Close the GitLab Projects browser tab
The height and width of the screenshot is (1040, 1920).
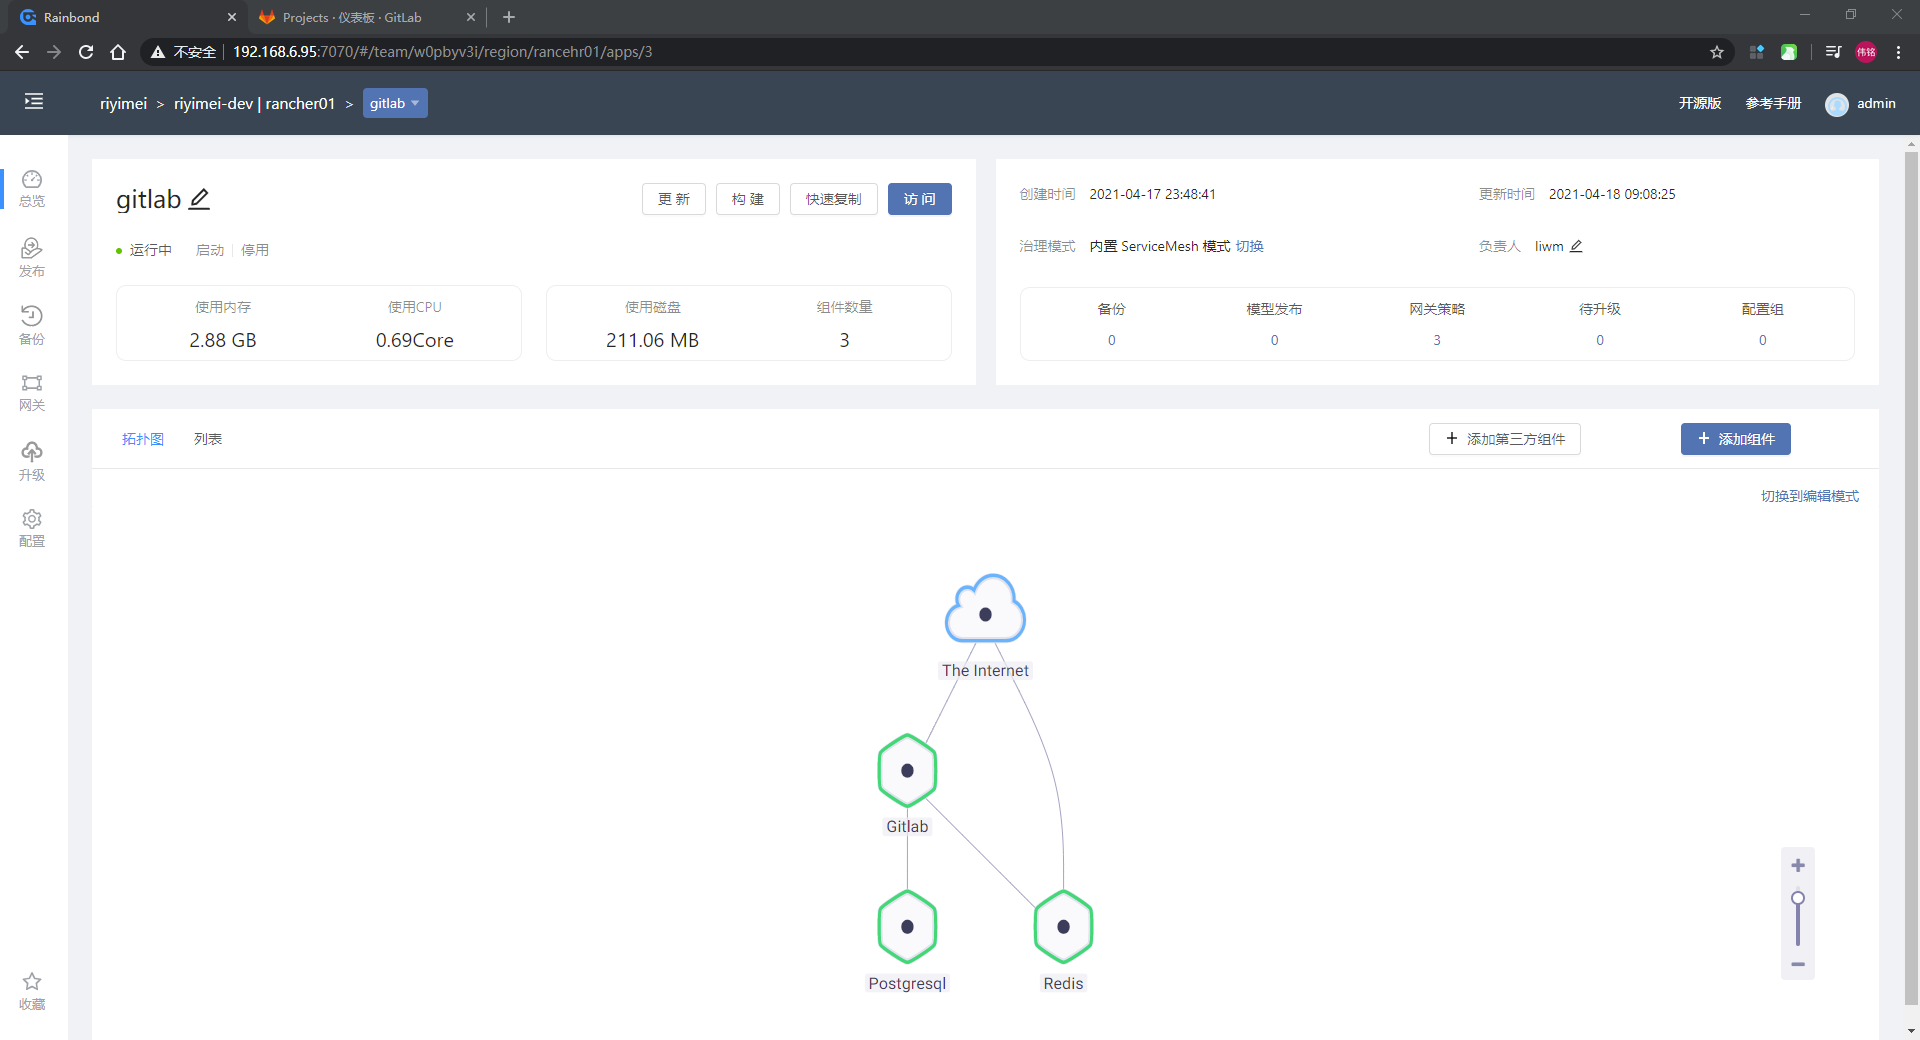point(471,17)
